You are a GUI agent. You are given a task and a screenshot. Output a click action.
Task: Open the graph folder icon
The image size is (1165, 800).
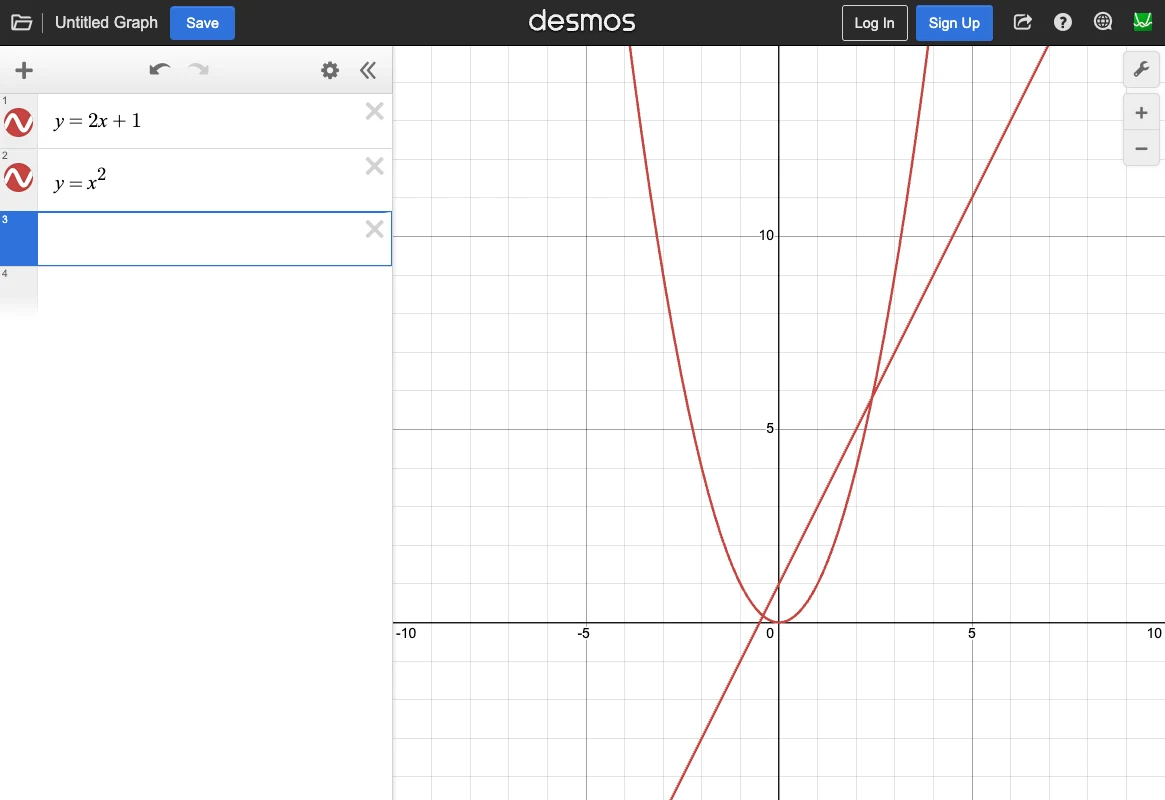pos(22,23)
